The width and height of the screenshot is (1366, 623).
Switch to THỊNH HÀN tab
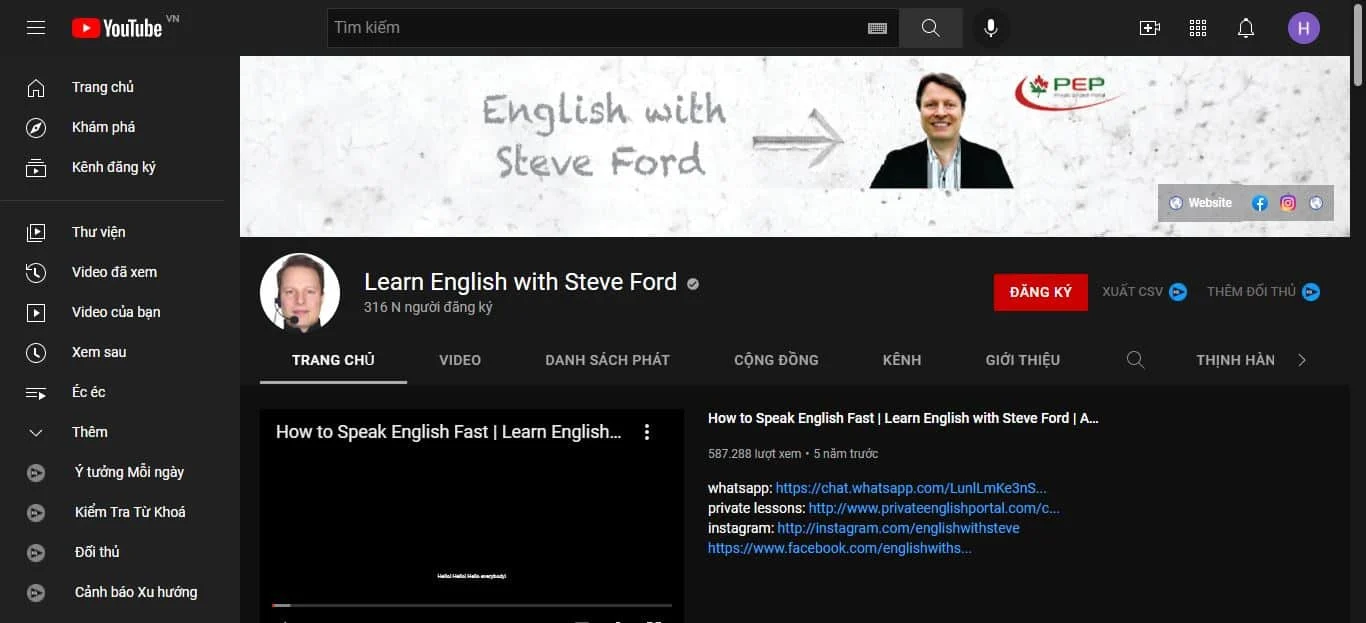[1235, 360]
